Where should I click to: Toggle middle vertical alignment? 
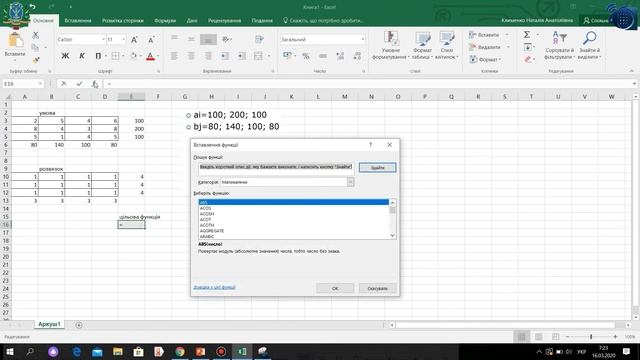pos(191,39)
